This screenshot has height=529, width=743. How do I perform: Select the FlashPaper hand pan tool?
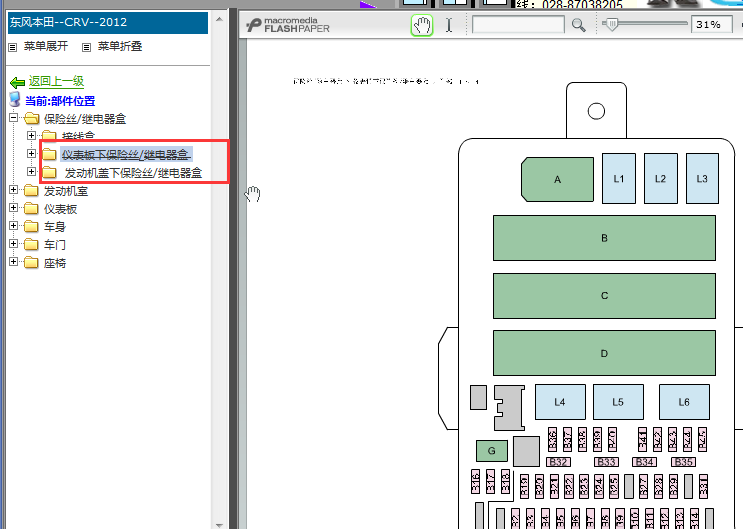coord(422,25)
